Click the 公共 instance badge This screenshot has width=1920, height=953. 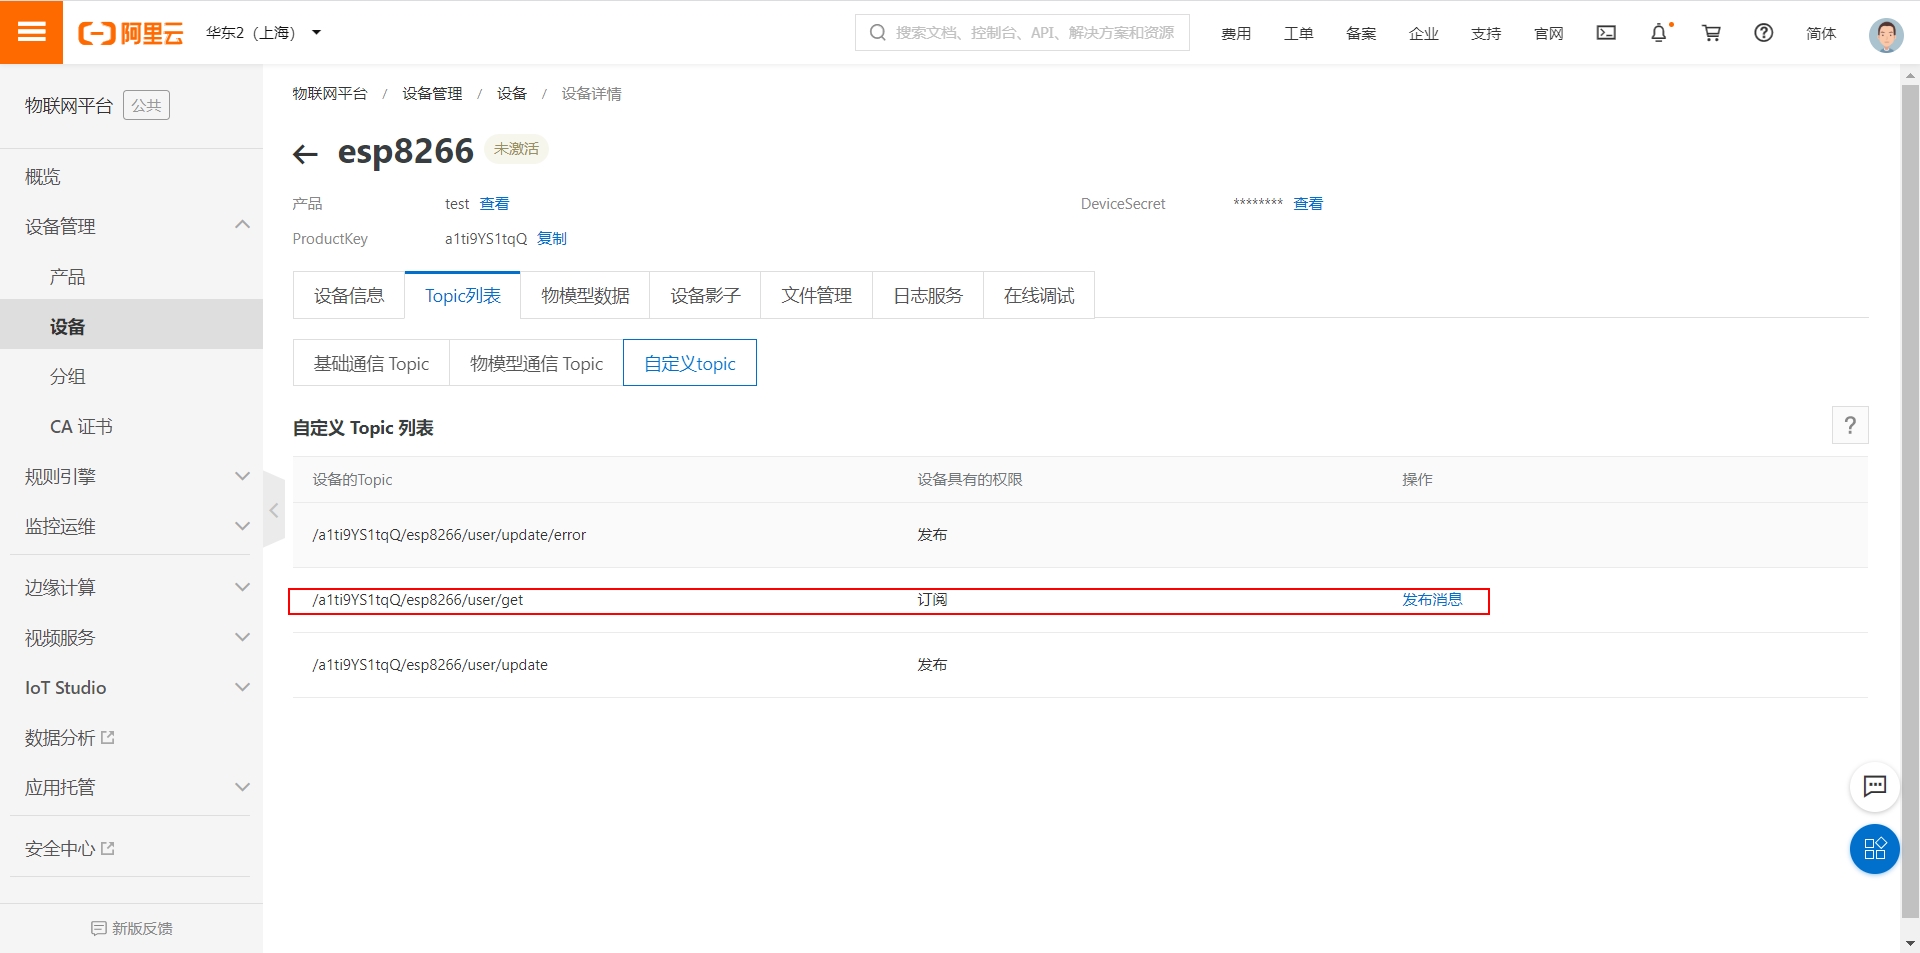click(146, 105)
